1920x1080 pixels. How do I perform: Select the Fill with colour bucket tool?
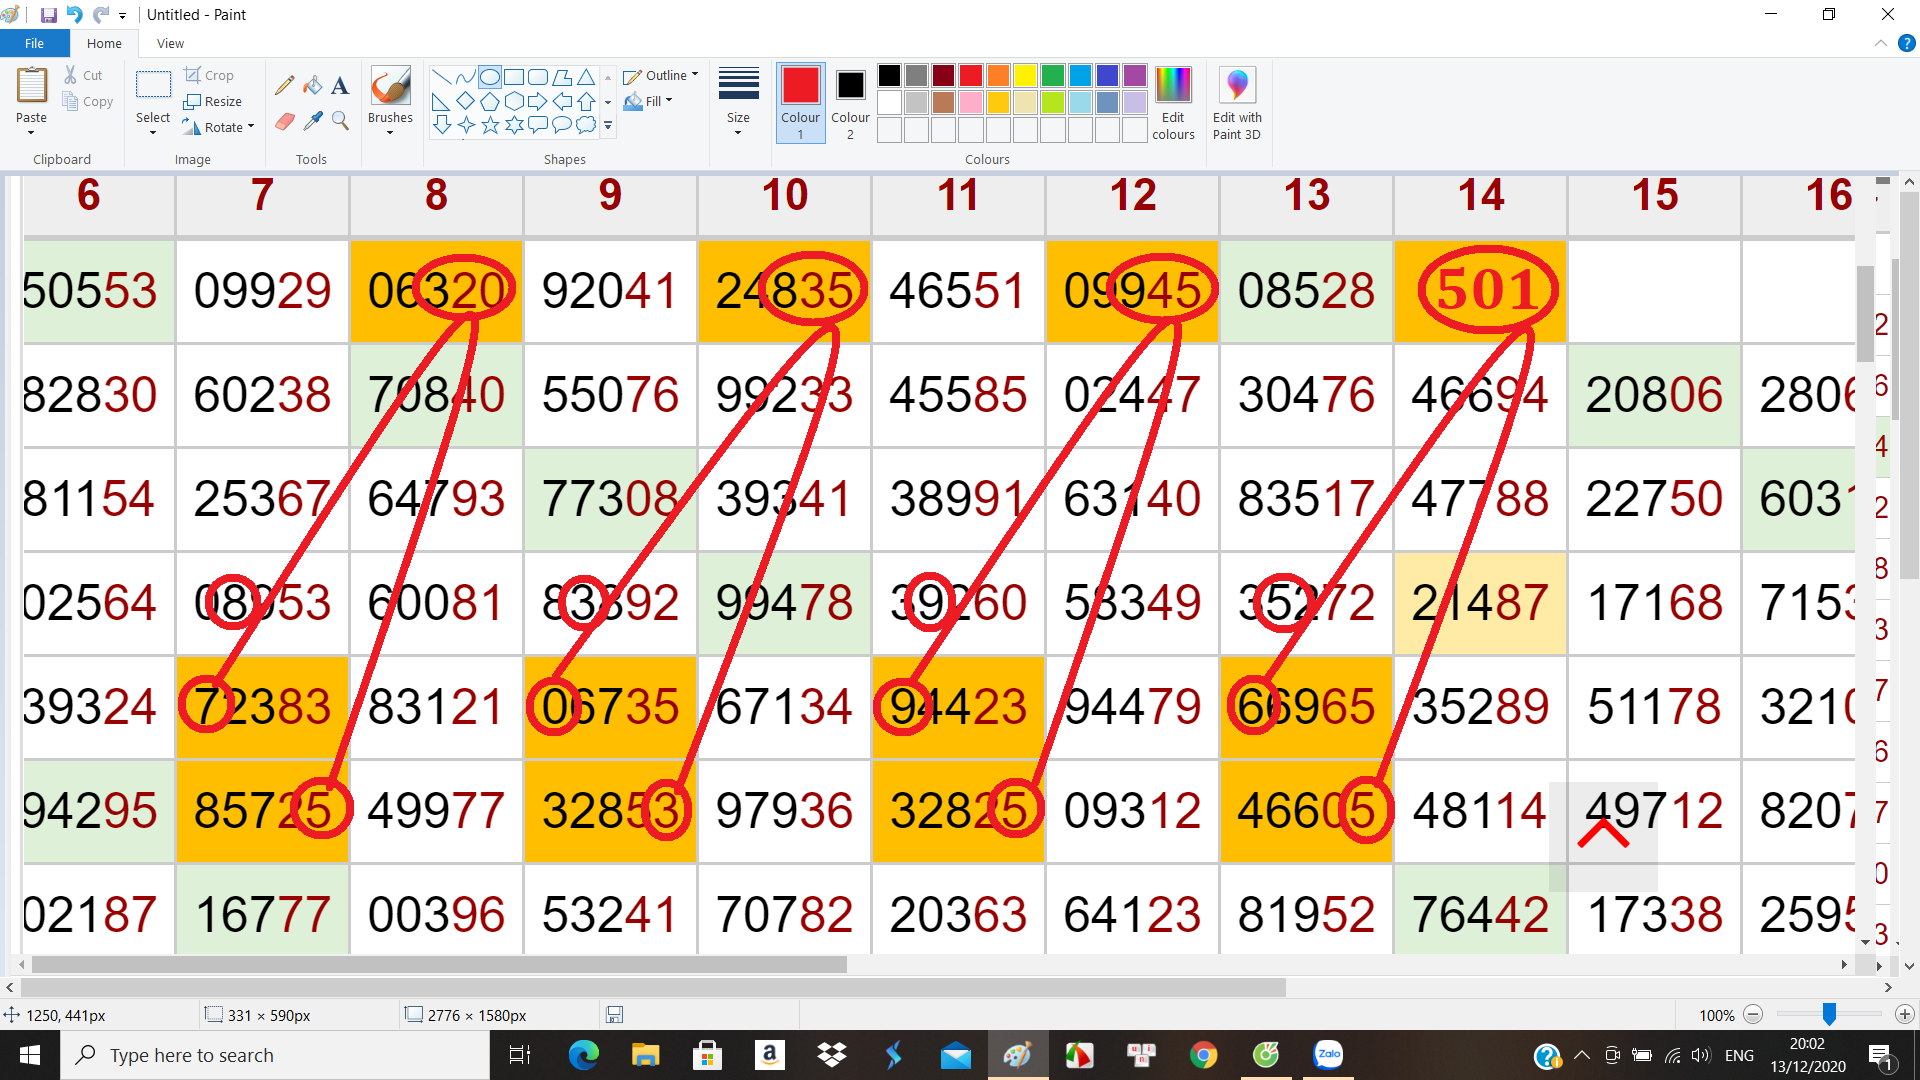click(x=313, y=86)
